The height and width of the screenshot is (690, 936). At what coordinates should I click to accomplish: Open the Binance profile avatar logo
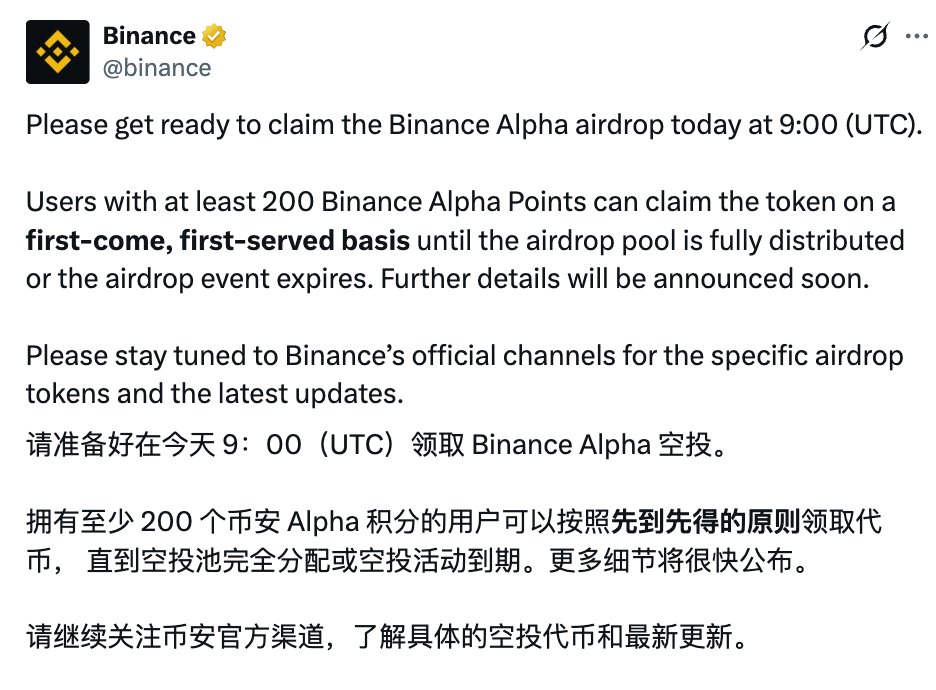(x=58, y=52)
